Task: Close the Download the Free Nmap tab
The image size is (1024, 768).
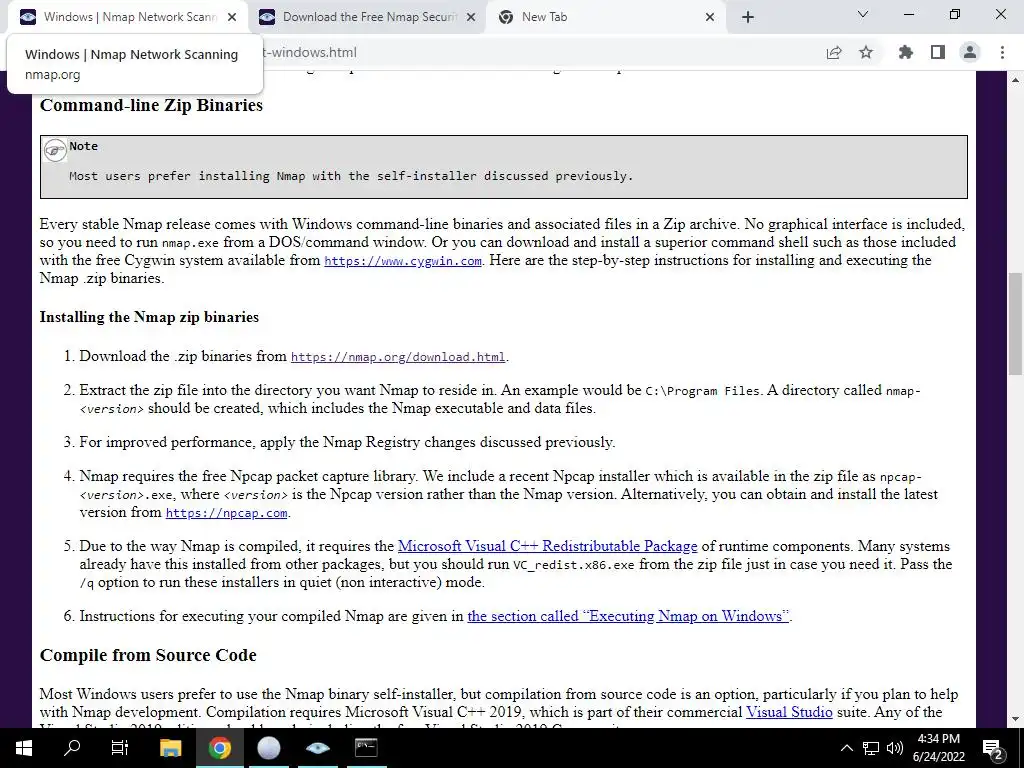Action: [471, 18]
